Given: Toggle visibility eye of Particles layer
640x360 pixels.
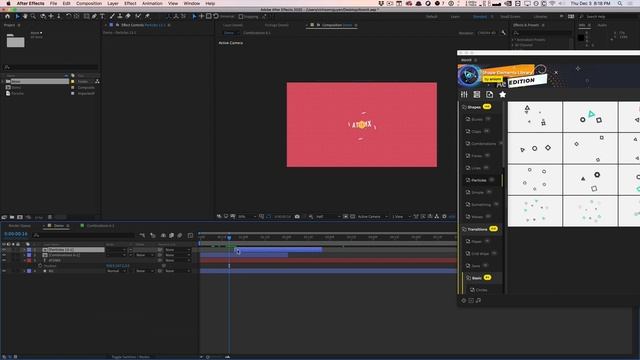Looking at the screenshot, I should click(4, 249).
